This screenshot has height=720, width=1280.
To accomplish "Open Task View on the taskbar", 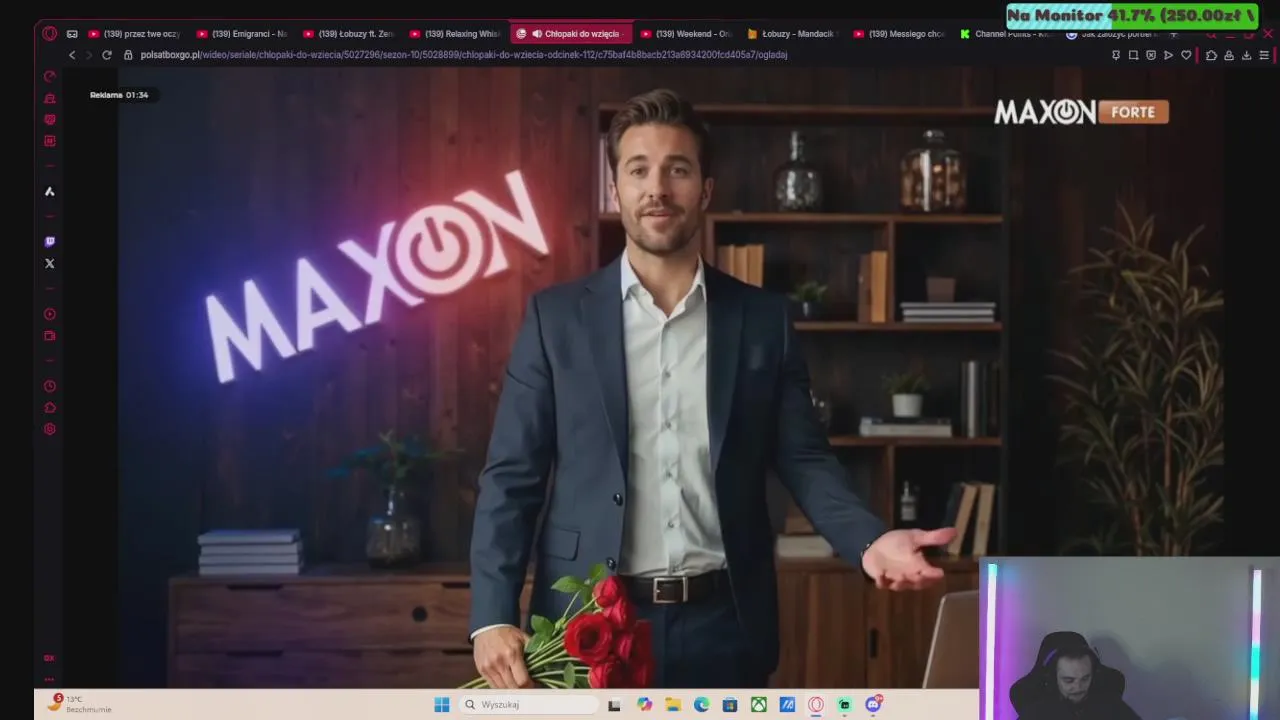I will tap(614, 705).
